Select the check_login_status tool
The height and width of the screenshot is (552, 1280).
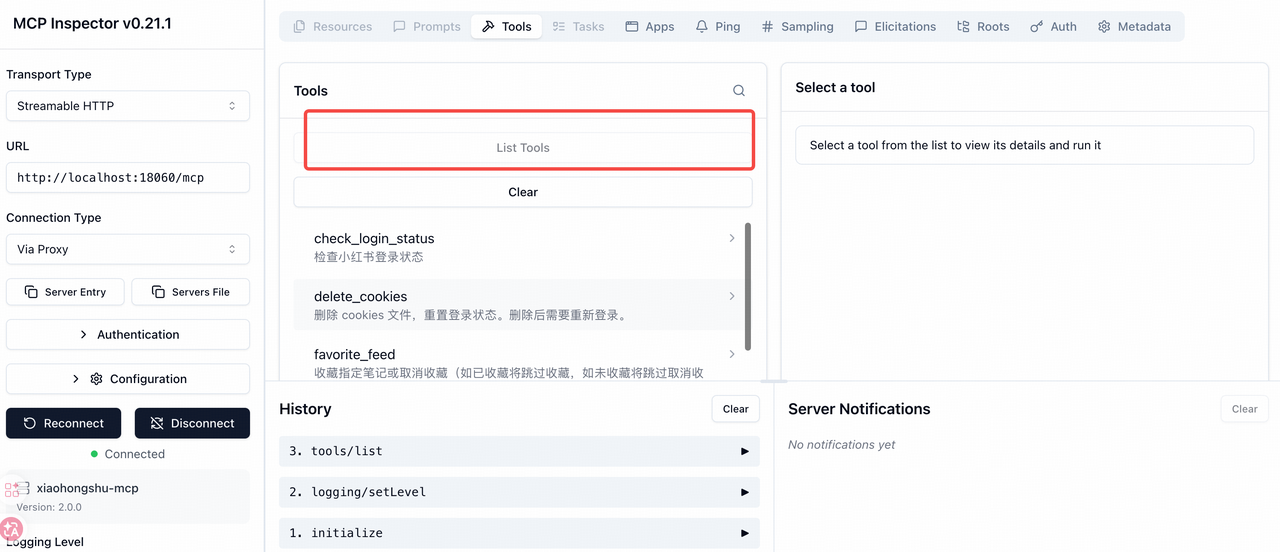(x=519, y=247)
